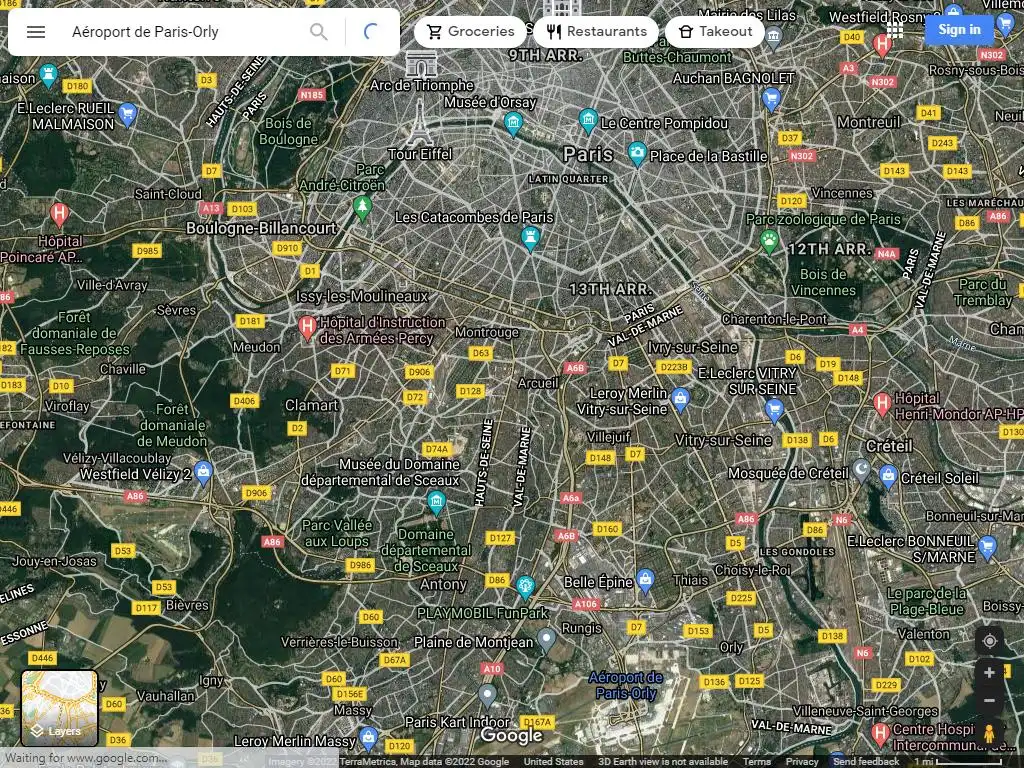Select the Hôpital Poincaré hospital pin
This screenshot has width=1024, height=768.
59,214
